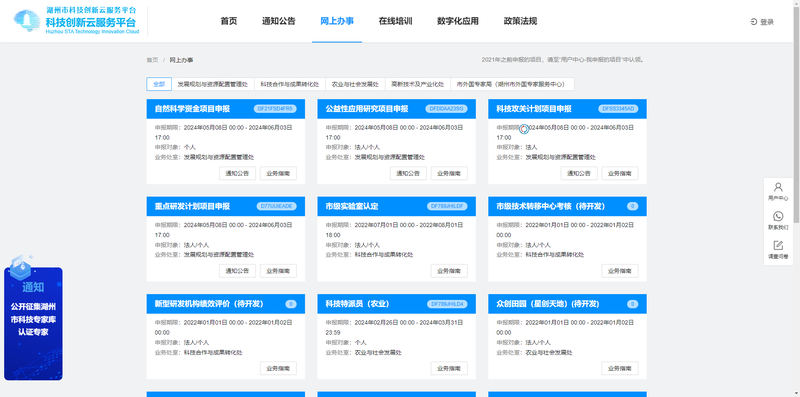Open 通知公告 for 重点研发计划项目申报
Image resolution: width=800 pixels, height=397 pixels.
tap(237, 271)
